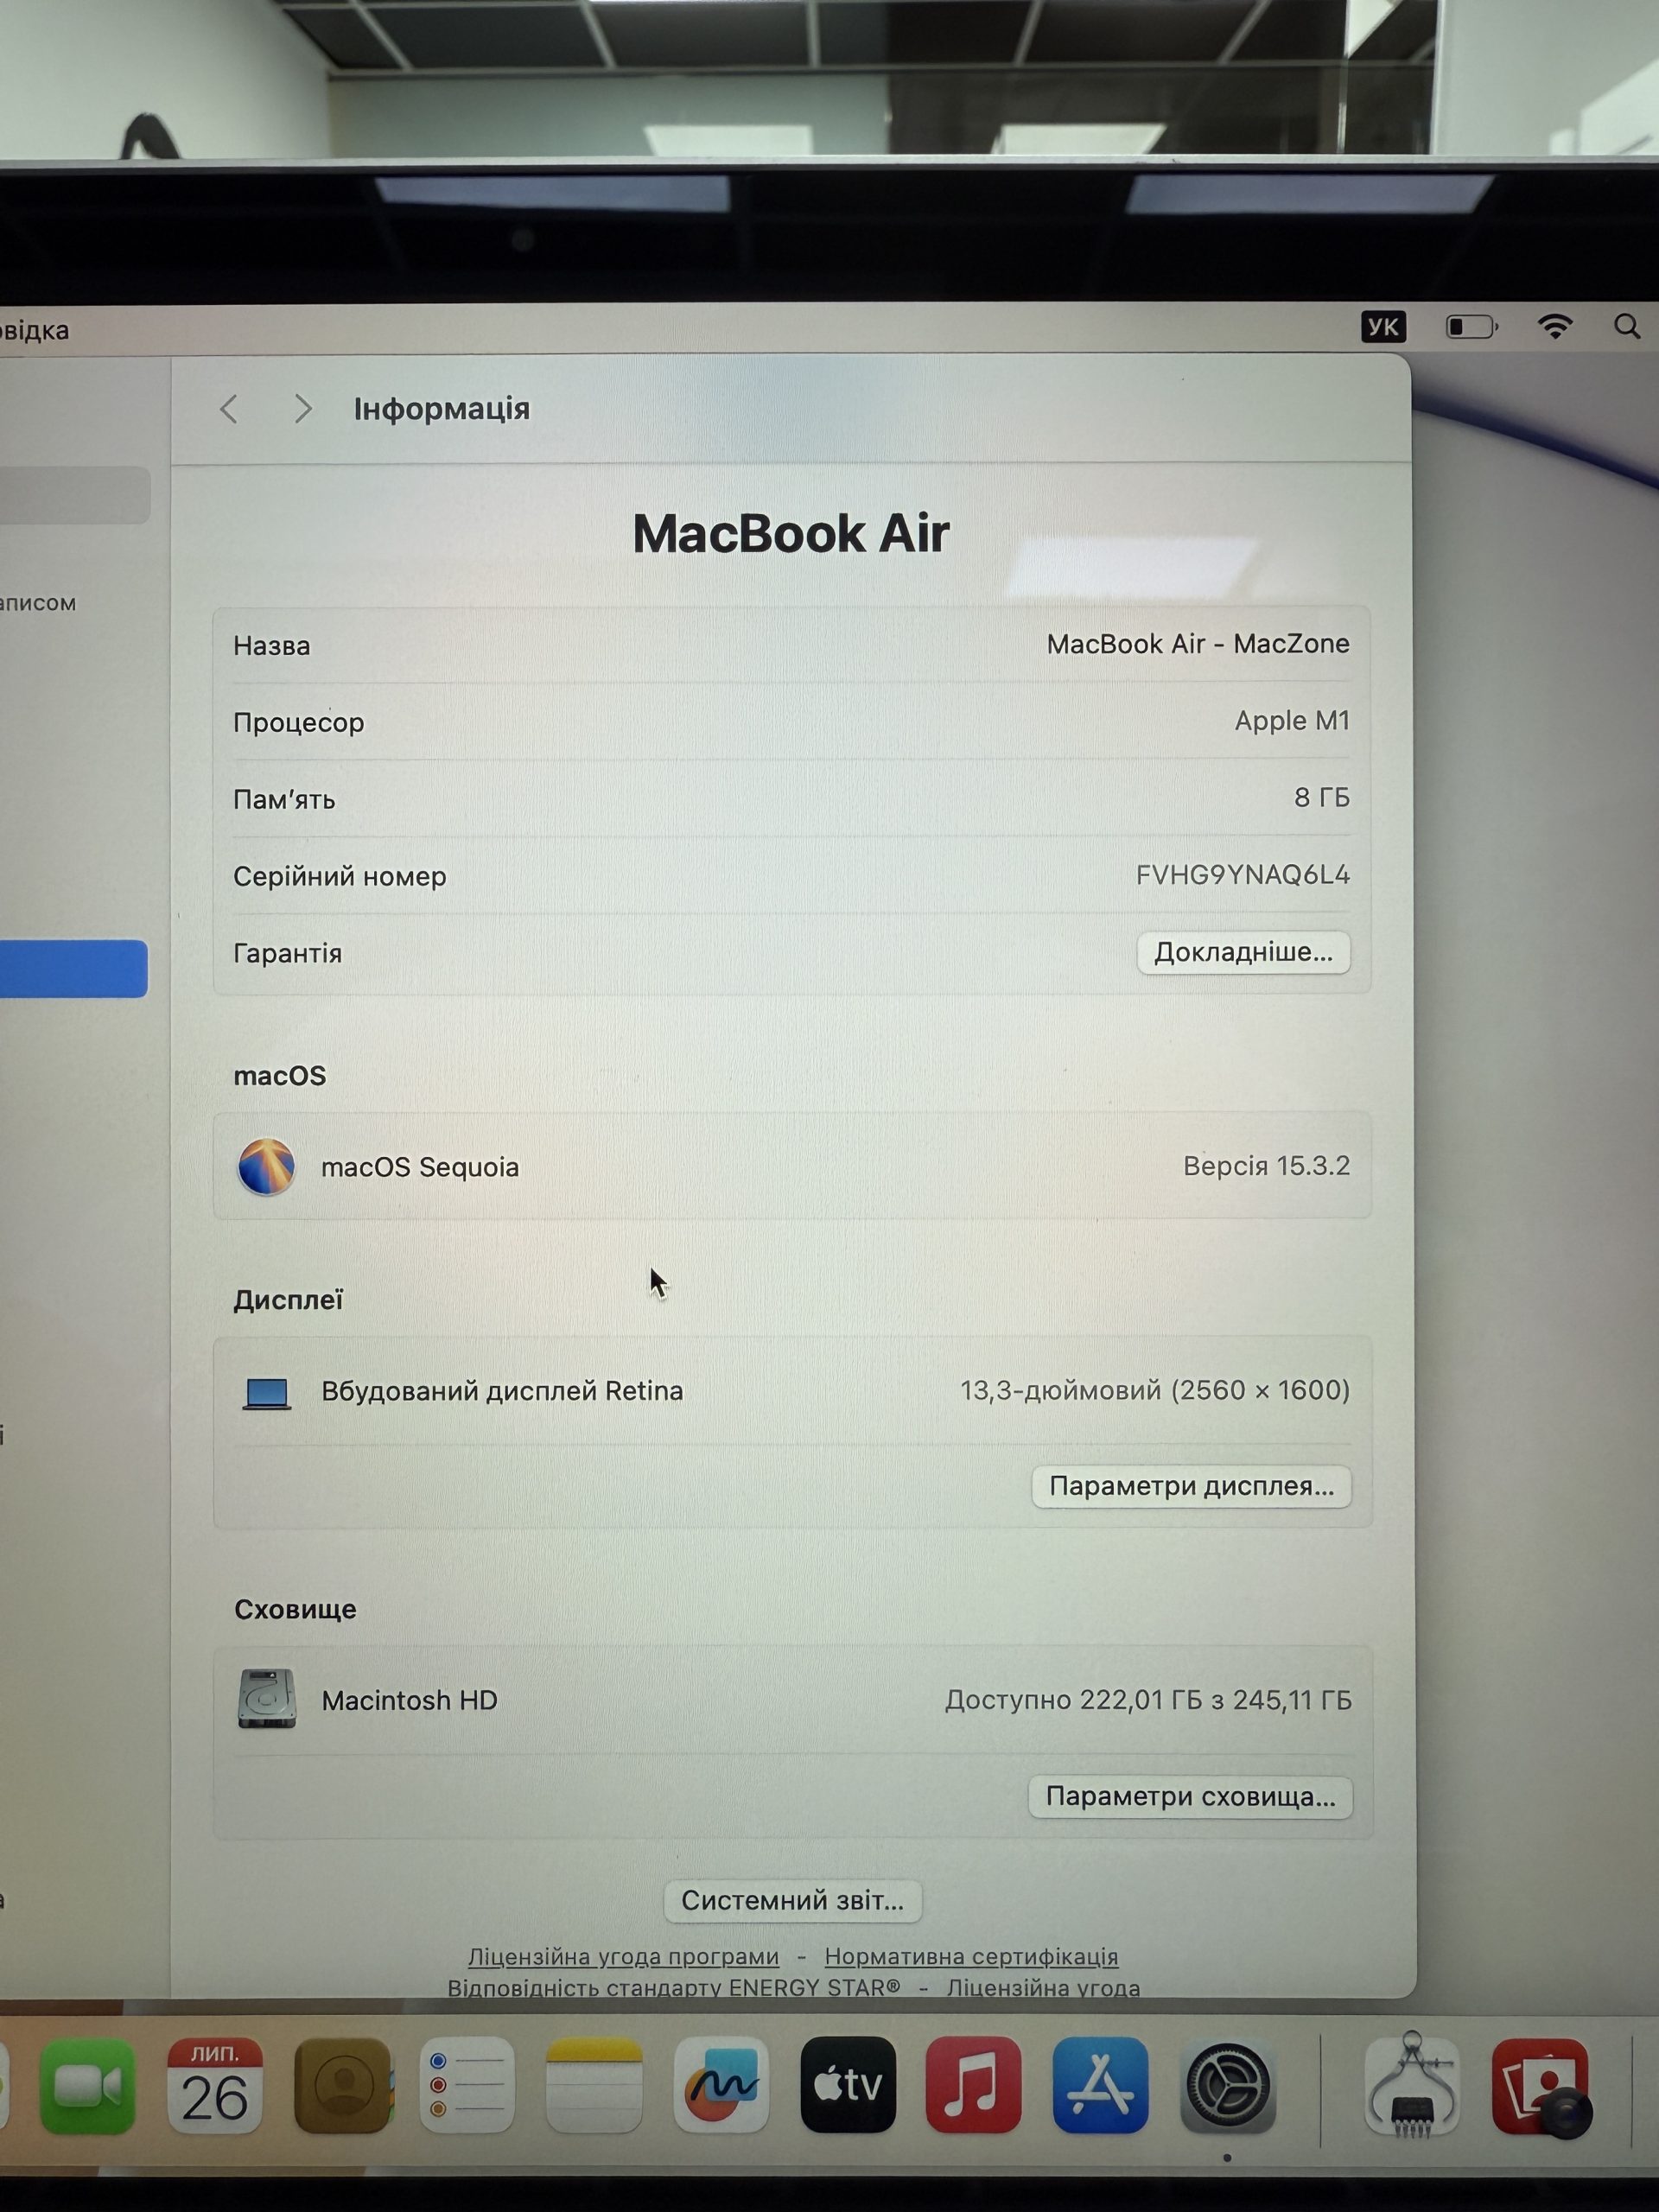
Task: Open the УК input language menu
Action: (x=1383, y=327)
